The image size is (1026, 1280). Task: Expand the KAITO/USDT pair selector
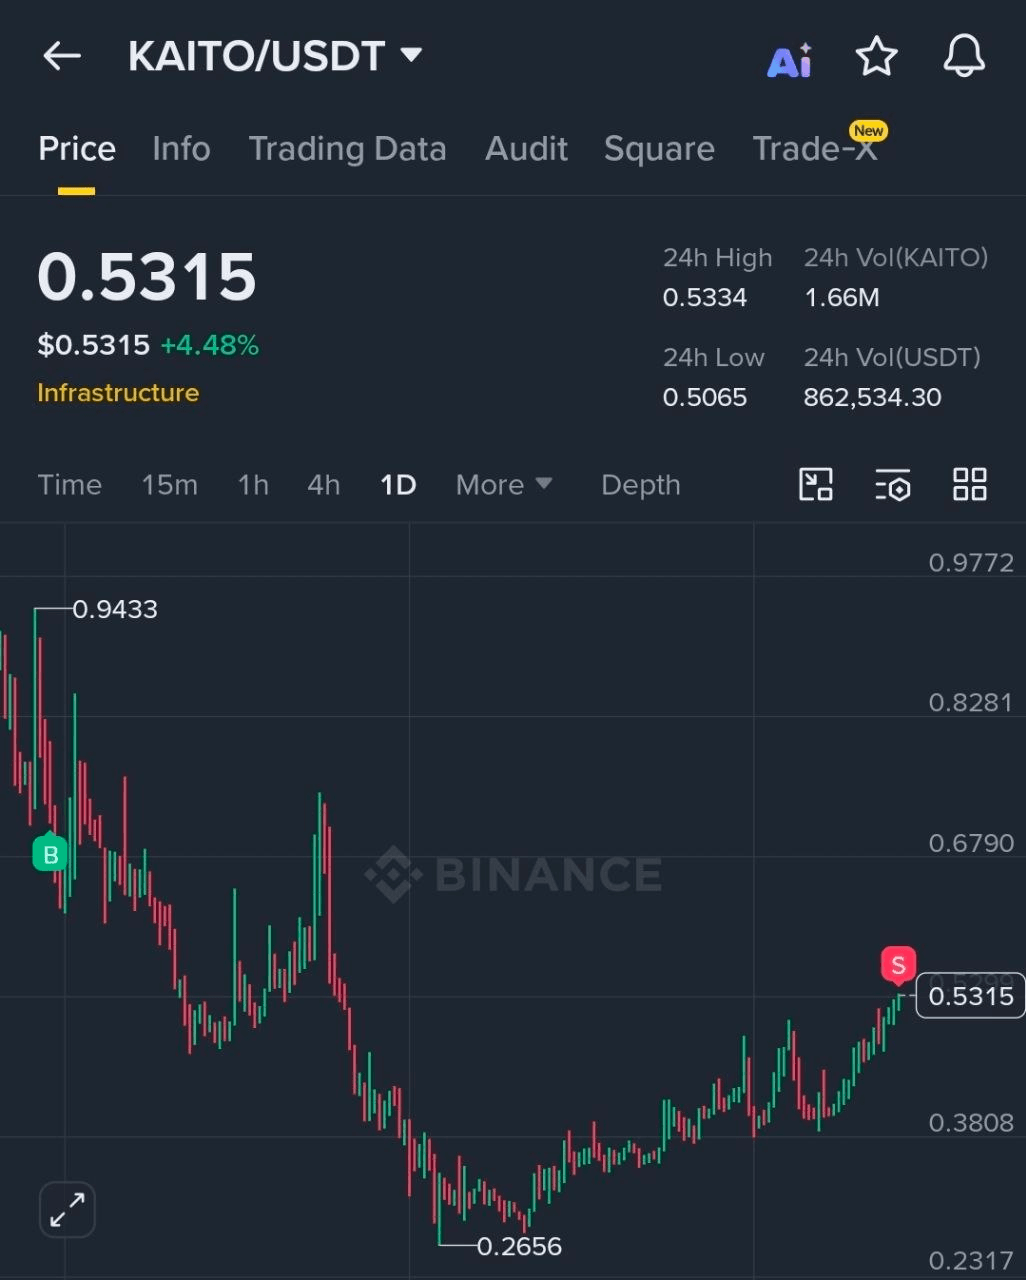(275, 56)
